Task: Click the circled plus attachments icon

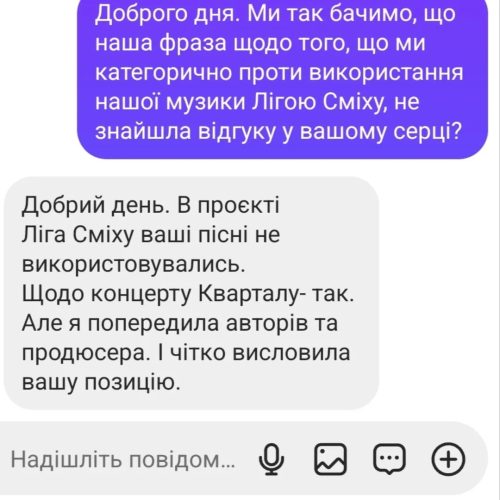Action: pos(448,459)
